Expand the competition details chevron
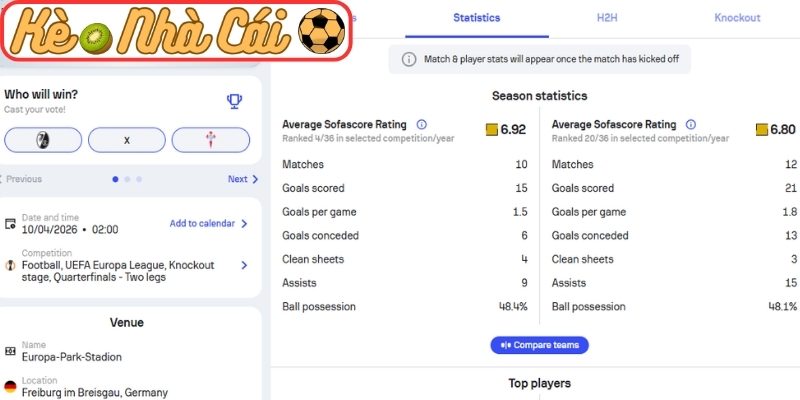800x400 pixels. (244, 265)
